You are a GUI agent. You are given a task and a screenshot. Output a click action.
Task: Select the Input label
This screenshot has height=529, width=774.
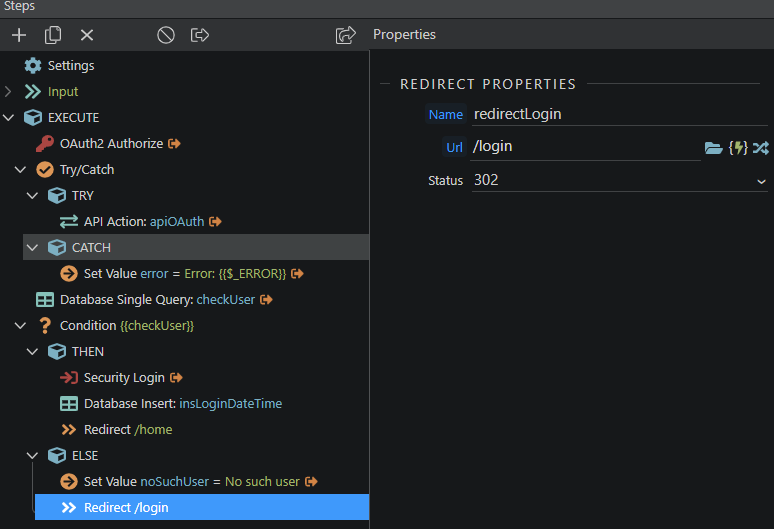coord(63,92)
